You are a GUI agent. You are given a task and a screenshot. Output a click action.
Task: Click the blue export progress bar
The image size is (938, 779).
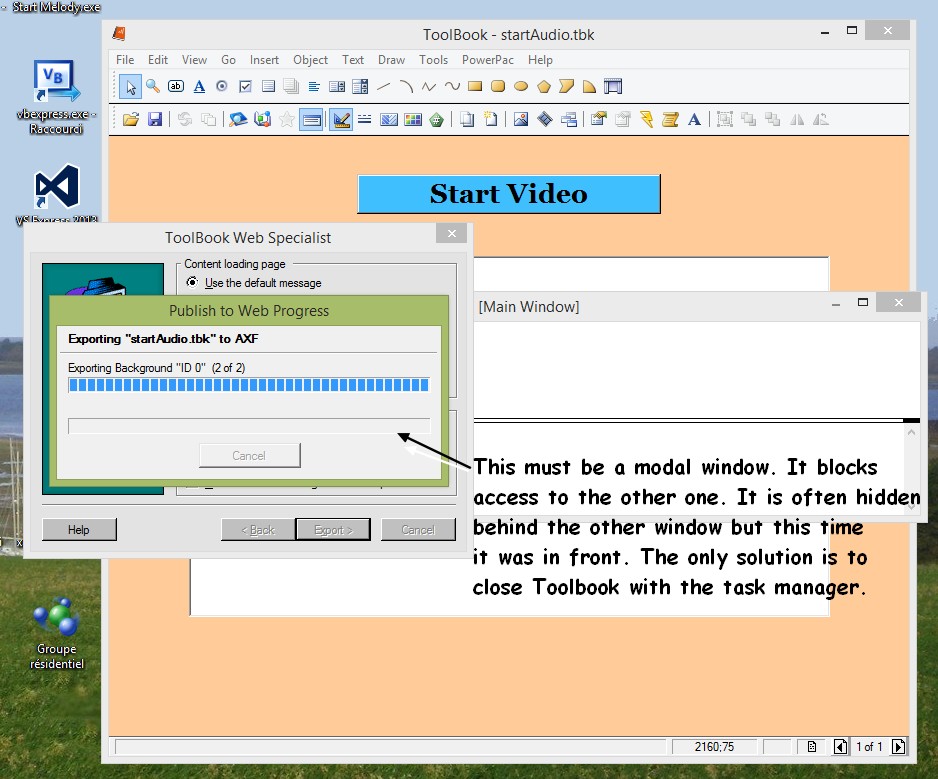click(249, 385)
